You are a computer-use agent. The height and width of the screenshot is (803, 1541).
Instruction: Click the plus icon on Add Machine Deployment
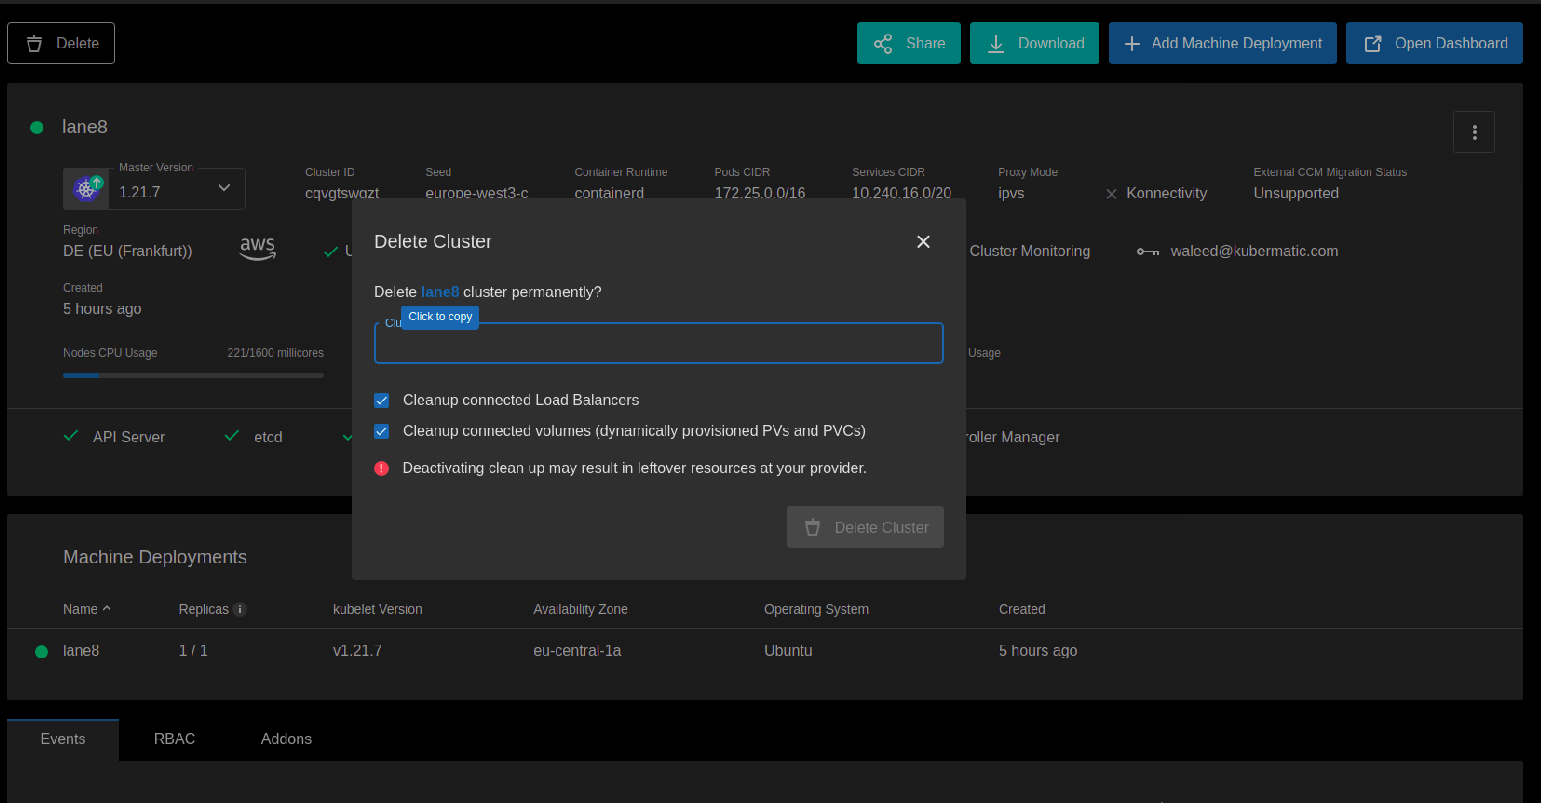(x=1131, y=42)
